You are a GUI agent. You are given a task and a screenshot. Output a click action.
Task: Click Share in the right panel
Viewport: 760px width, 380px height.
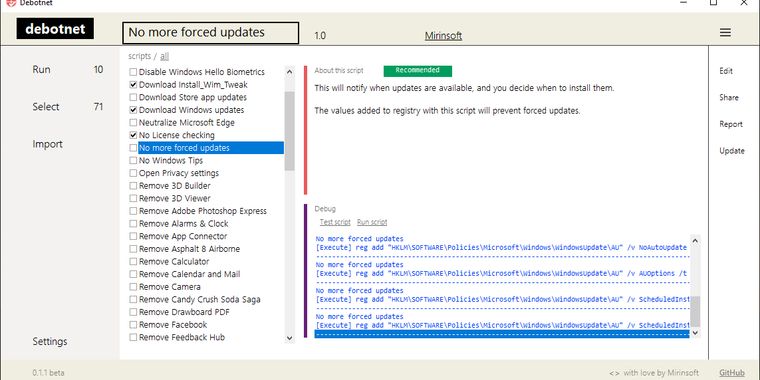point(729,97)
